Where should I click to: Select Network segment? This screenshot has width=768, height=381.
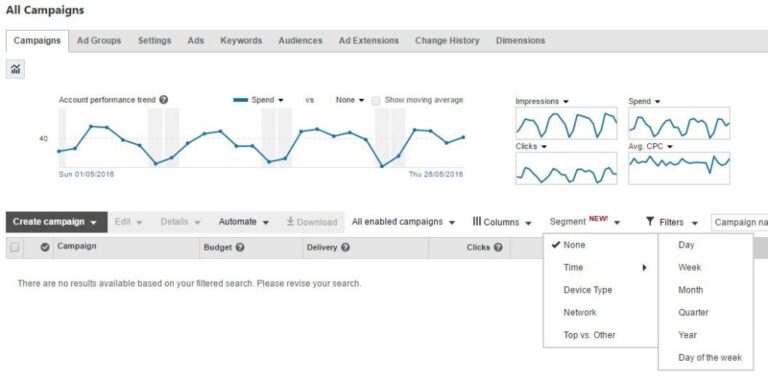coord(600,312)
